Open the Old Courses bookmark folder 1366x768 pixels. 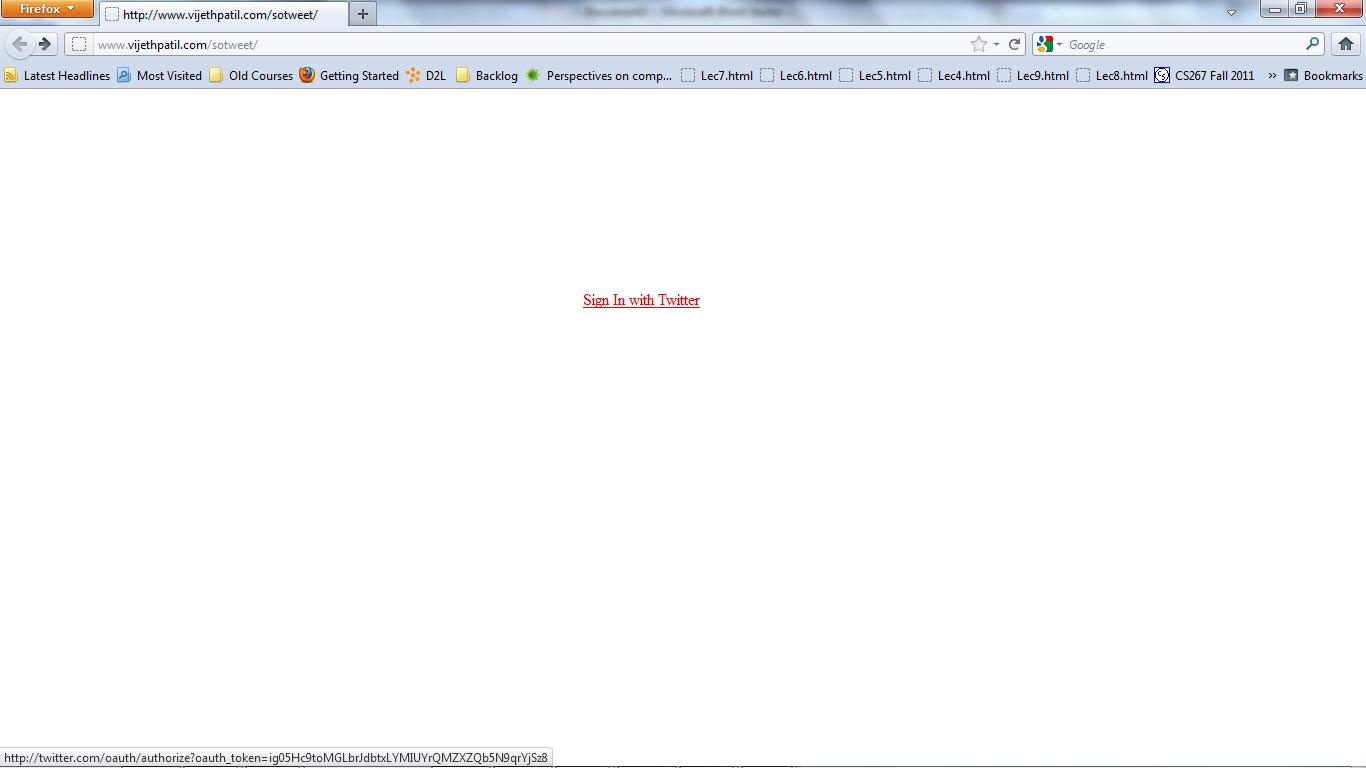point(251,75)
